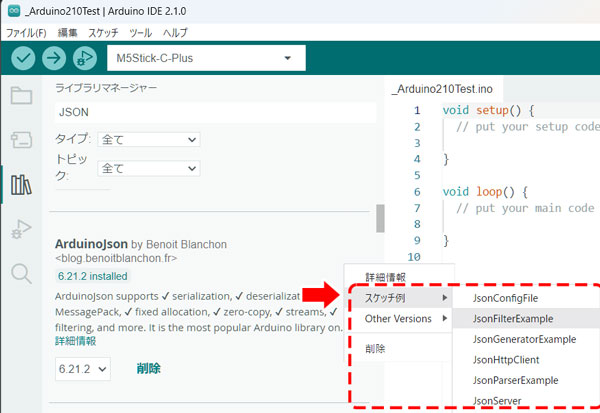Screen dimensions: 600x413
Task: Open the ツール menu
Action: coord(140,33)
